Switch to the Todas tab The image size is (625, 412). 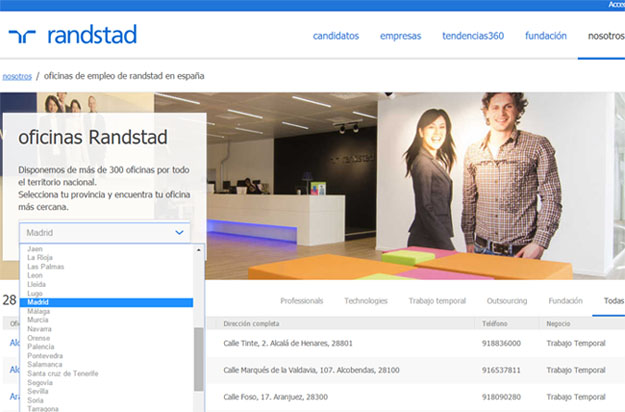click(613, 301)
